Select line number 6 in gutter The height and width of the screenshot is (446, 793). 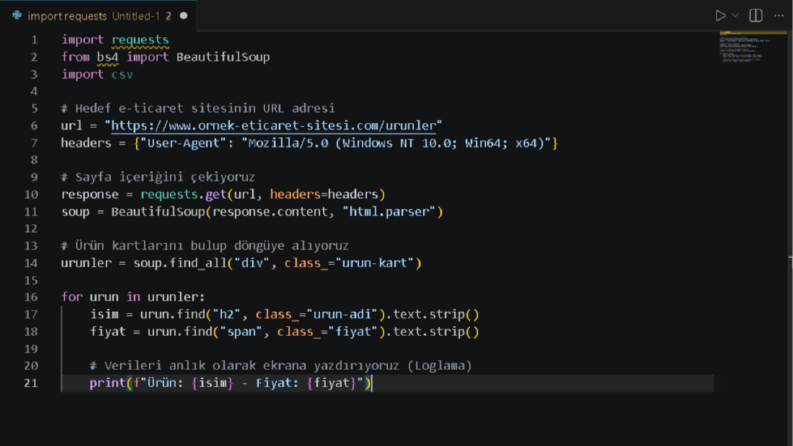34,125
